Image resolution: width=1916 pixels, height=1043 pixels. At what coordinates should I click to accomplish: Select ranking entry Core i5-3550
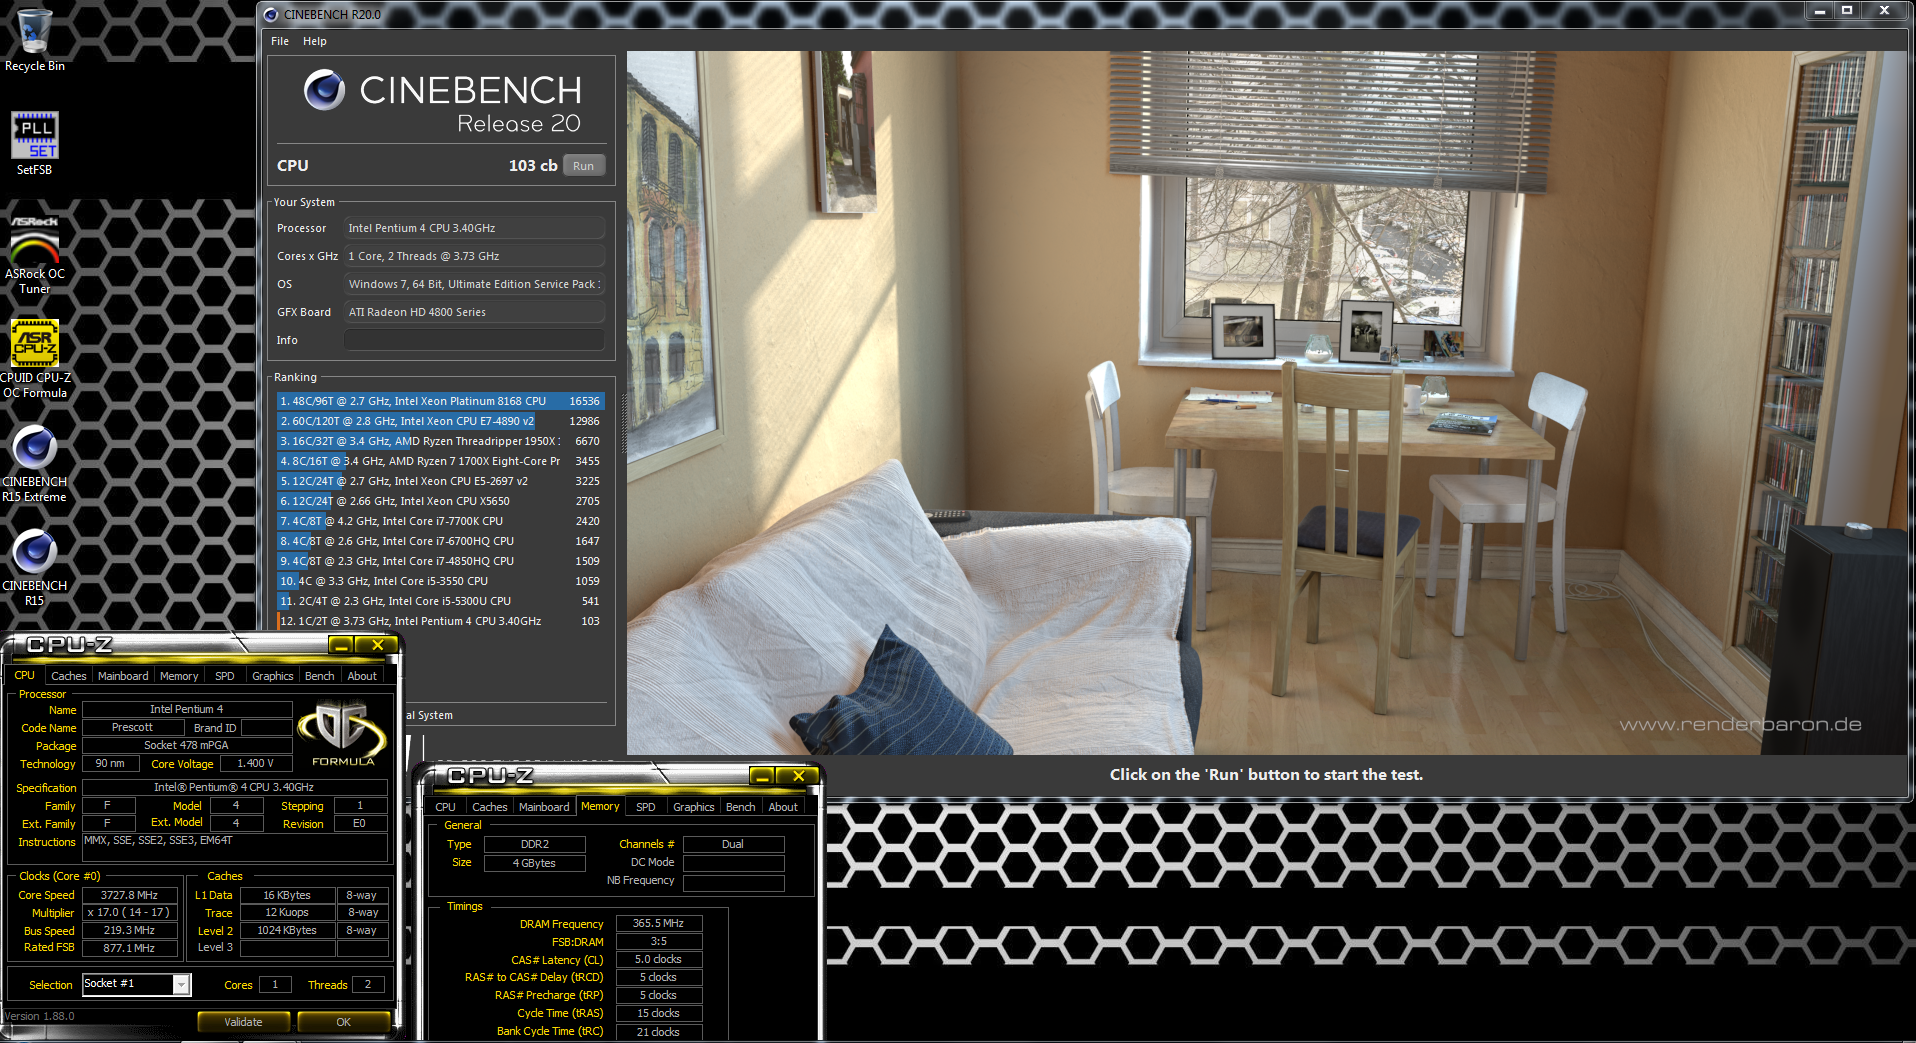click(440, 581)
